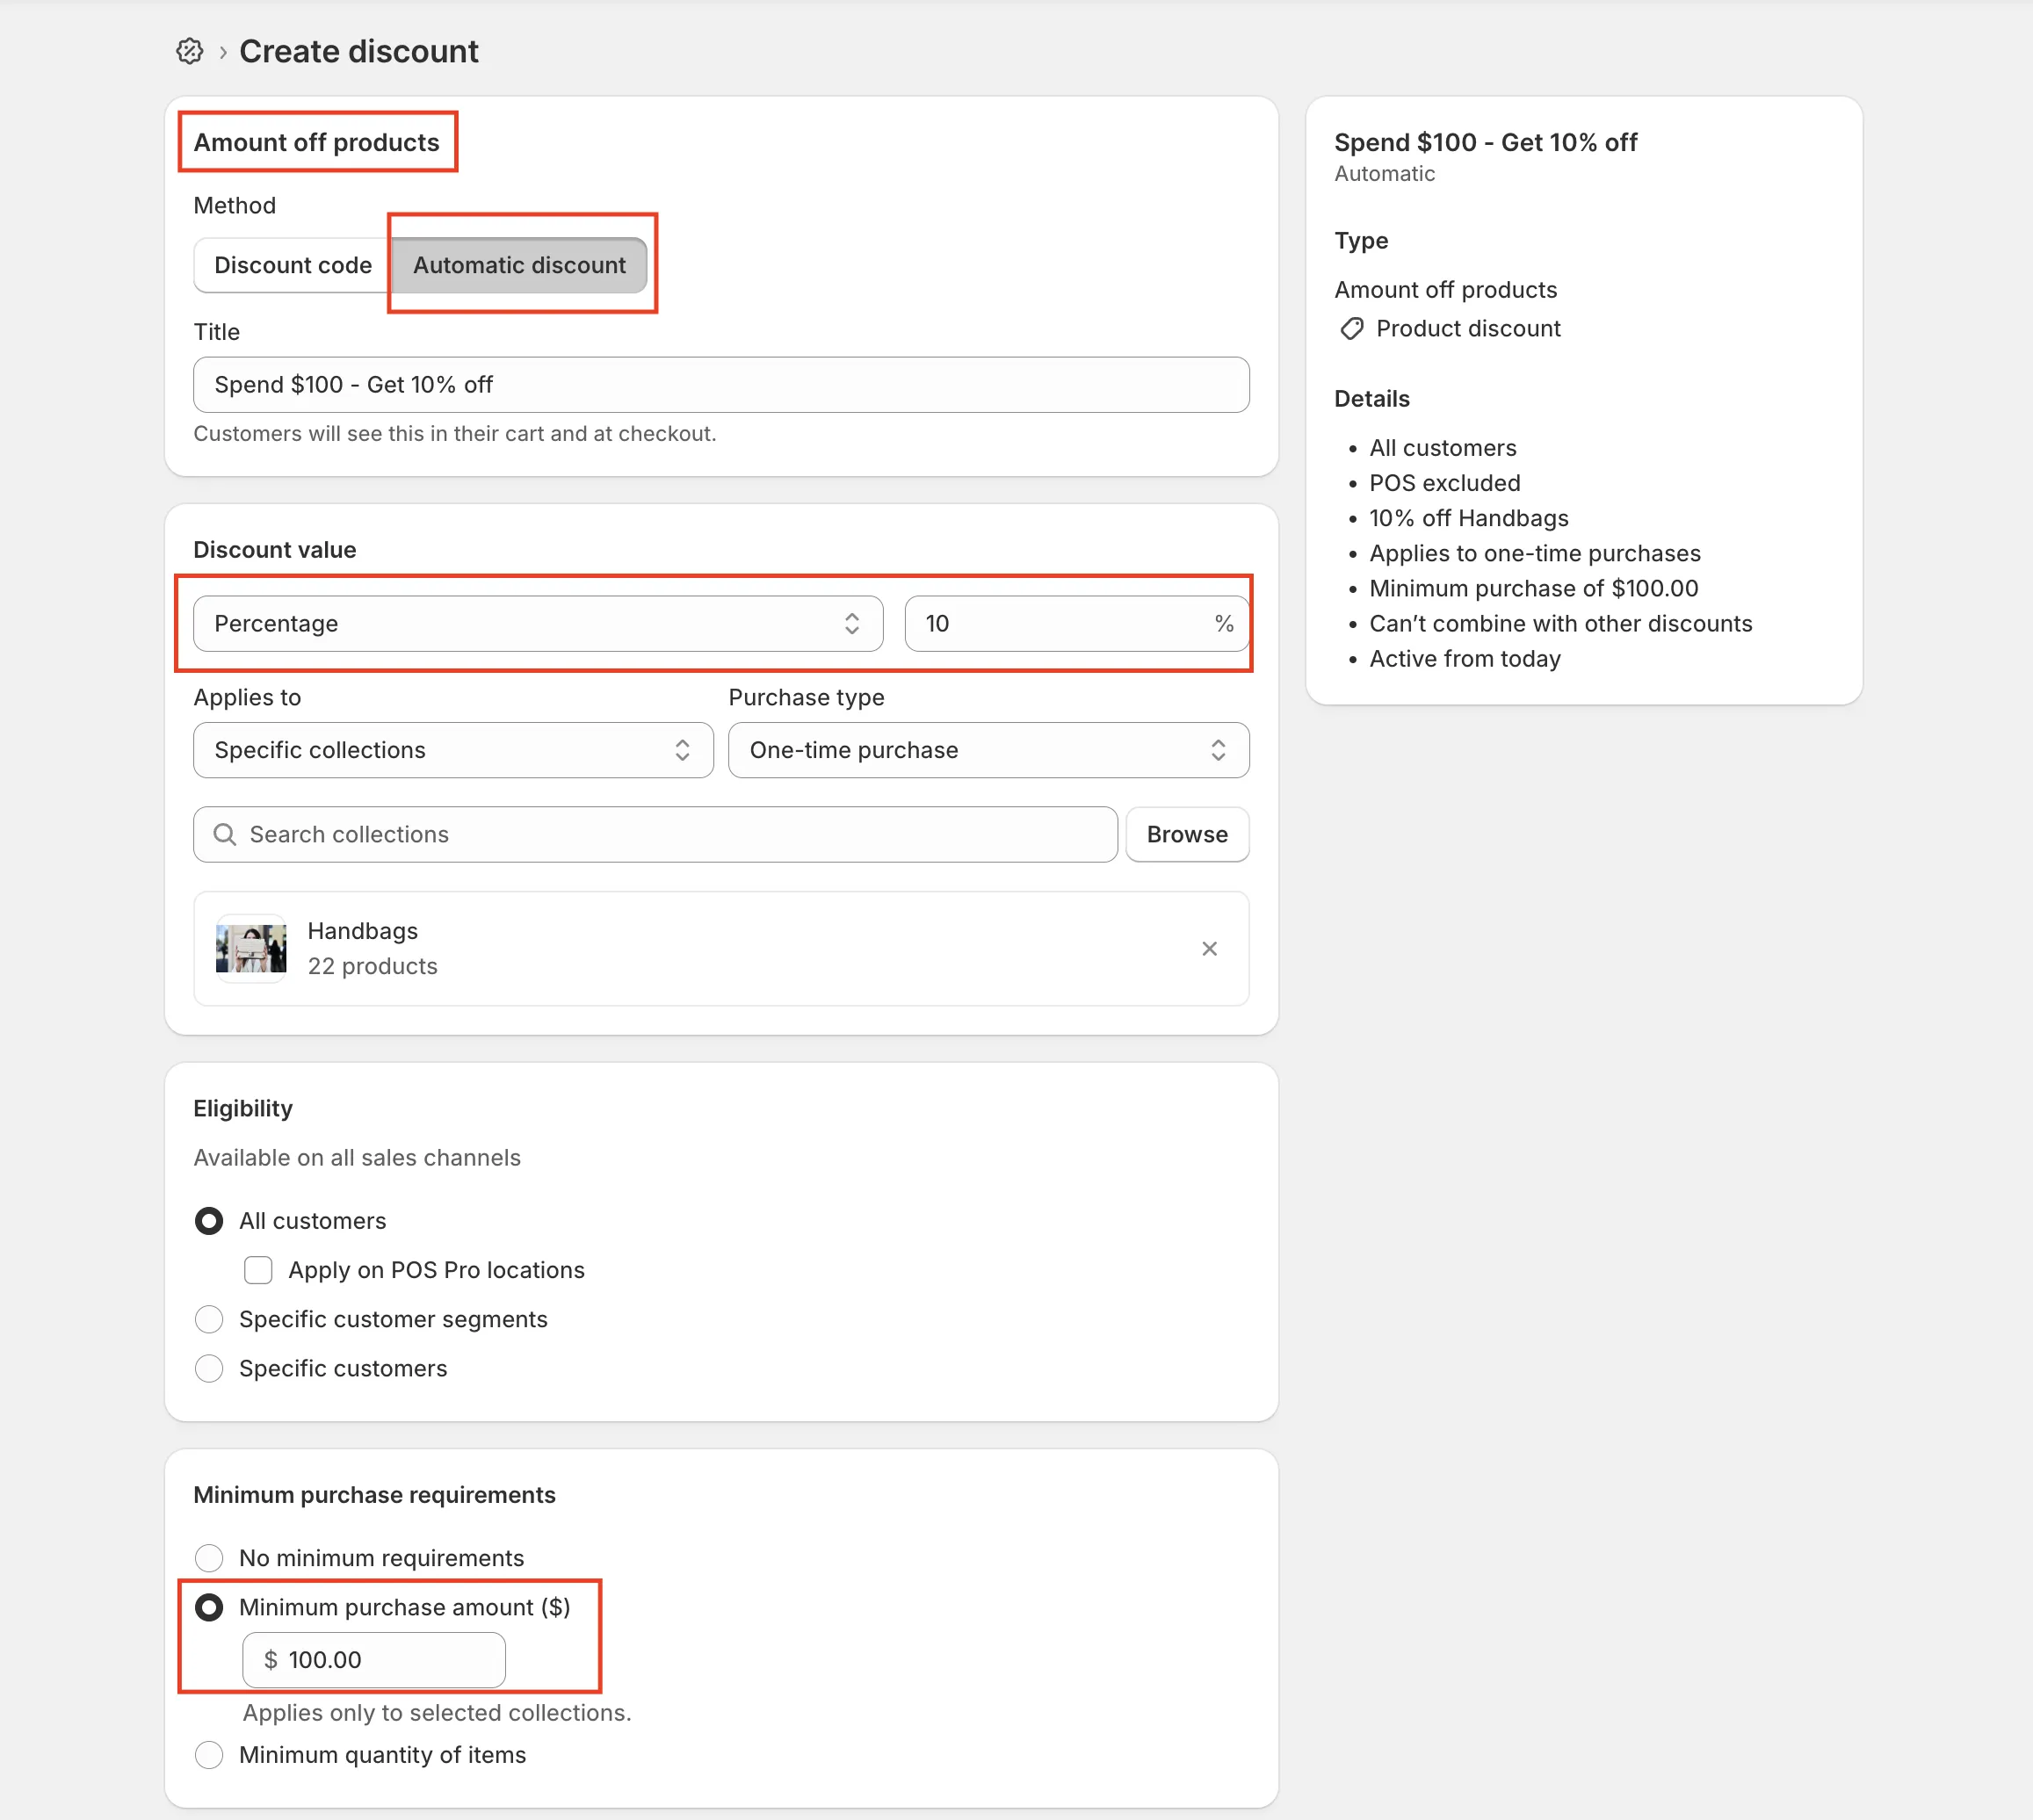Choose Minimum quantity of items option
The width and height of the screenshot is (2033, 1820).
click(x=209, y=1755)
